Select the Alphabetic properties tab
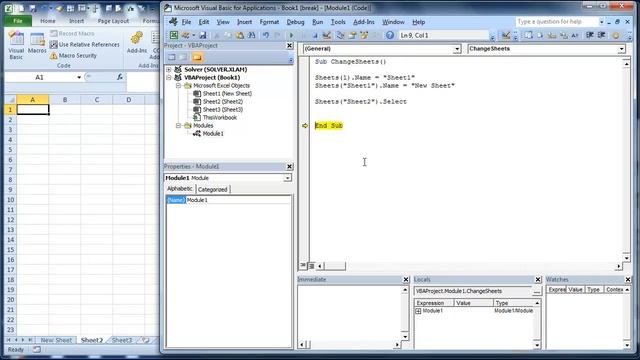The height and width of the screenshot is (360, 640). click(x=180, y=189)
